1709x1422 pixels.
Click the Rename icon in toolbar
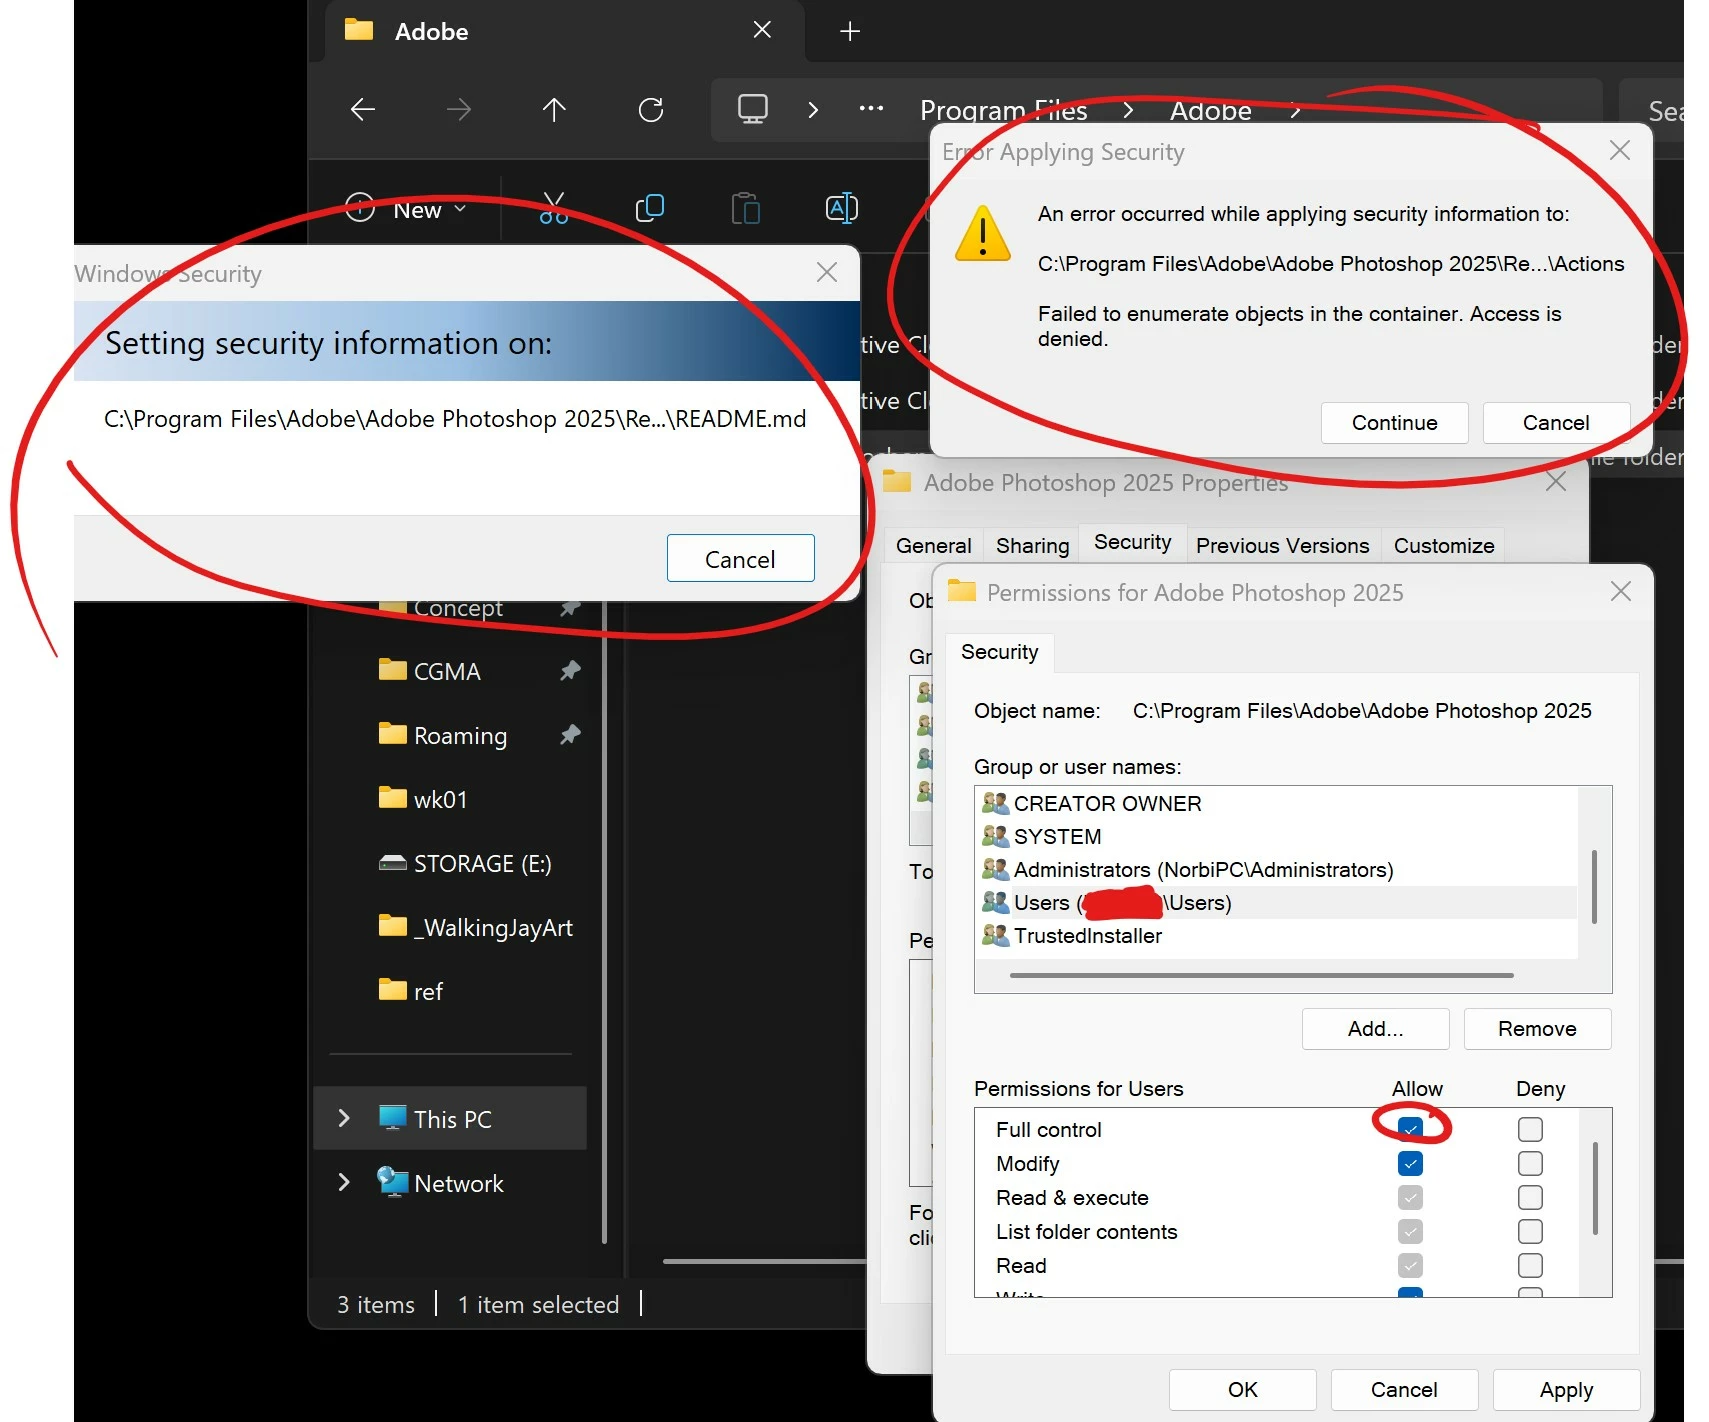tap(842, 208)
